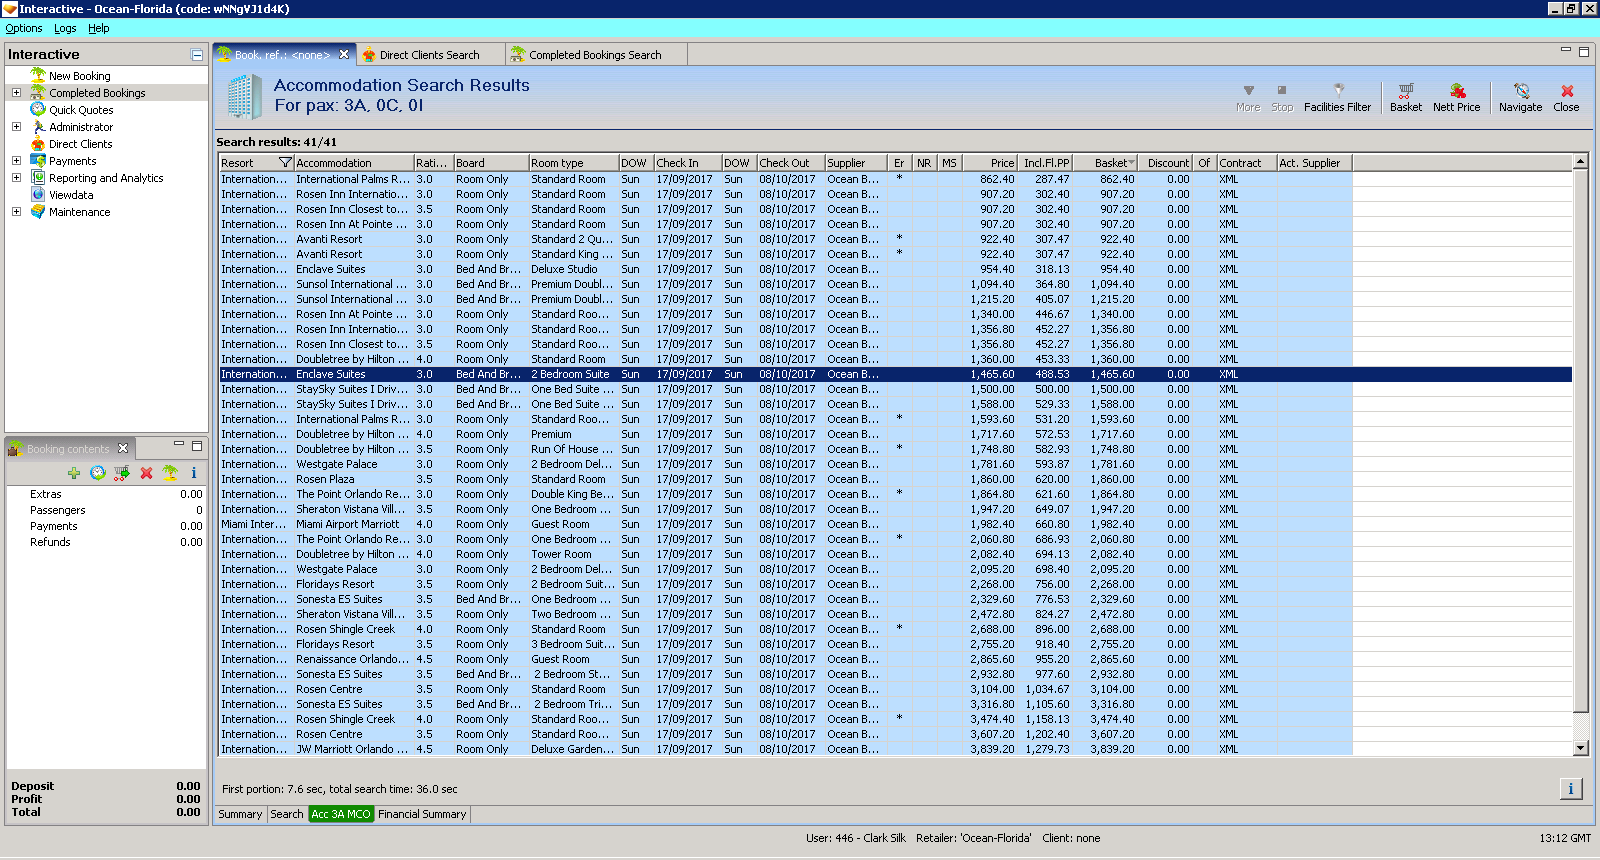Click the Quick Quotes clock icon
Viewport: 1600px width, 860px height.
(38, 109)
